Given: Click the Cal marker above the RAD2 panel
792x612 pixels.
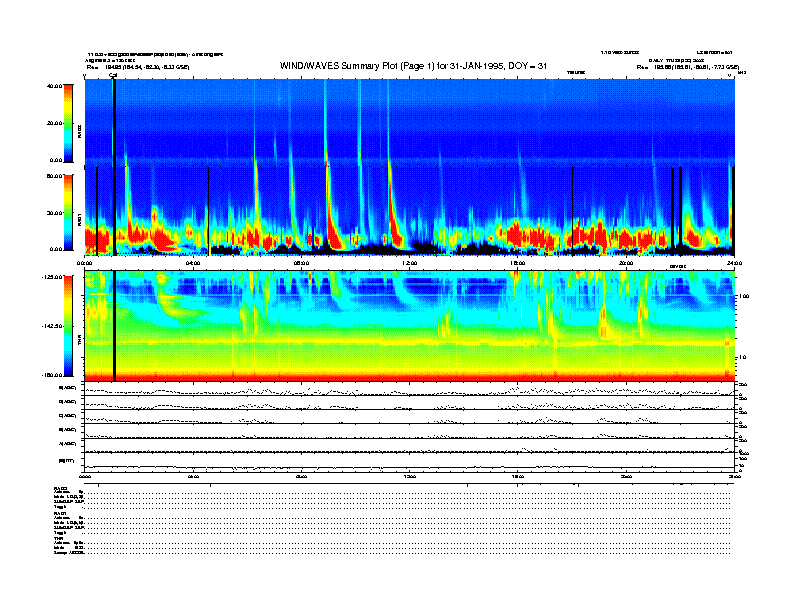Looking at the screenshot, I should (113, 75).
